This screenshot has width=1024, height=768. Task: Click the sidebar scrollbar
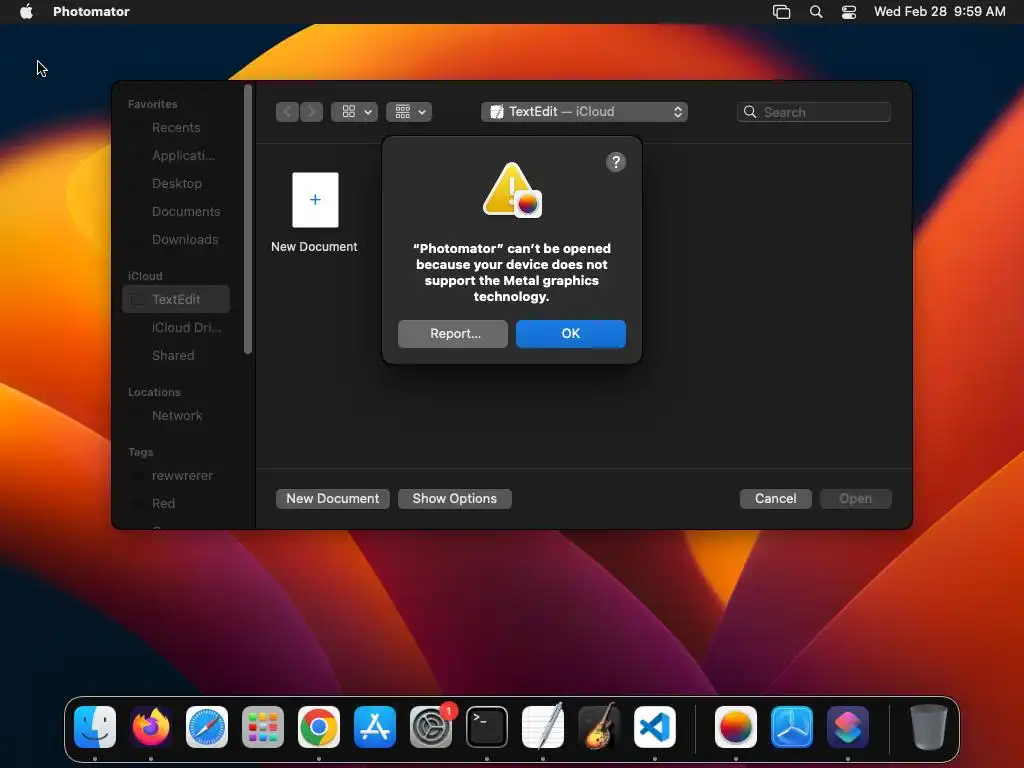point(248,219)
